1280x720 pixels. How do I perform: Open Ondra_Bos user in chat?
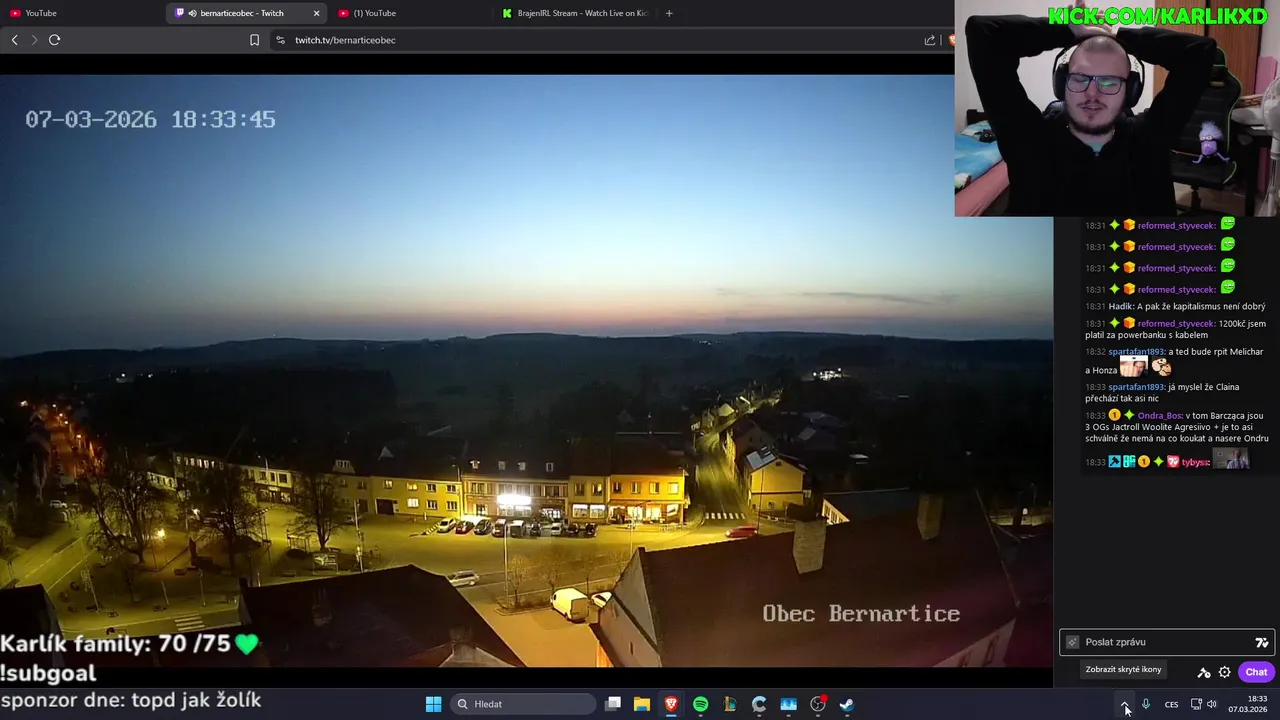pyautogui.click(x=1160, y=415)
